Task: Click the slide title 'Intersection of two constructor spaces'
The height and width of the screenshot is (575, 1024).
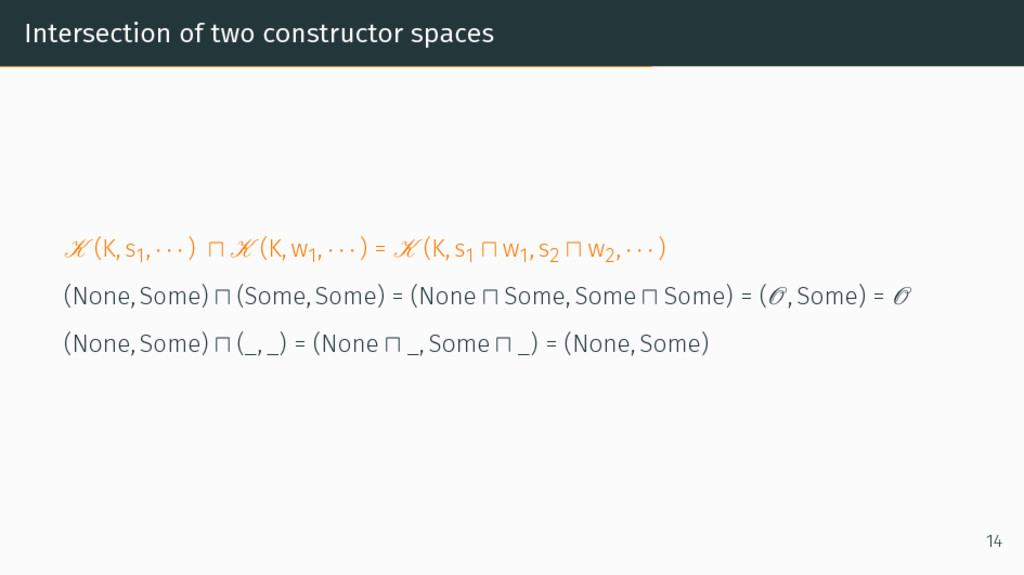Action: tap(259, 33)
